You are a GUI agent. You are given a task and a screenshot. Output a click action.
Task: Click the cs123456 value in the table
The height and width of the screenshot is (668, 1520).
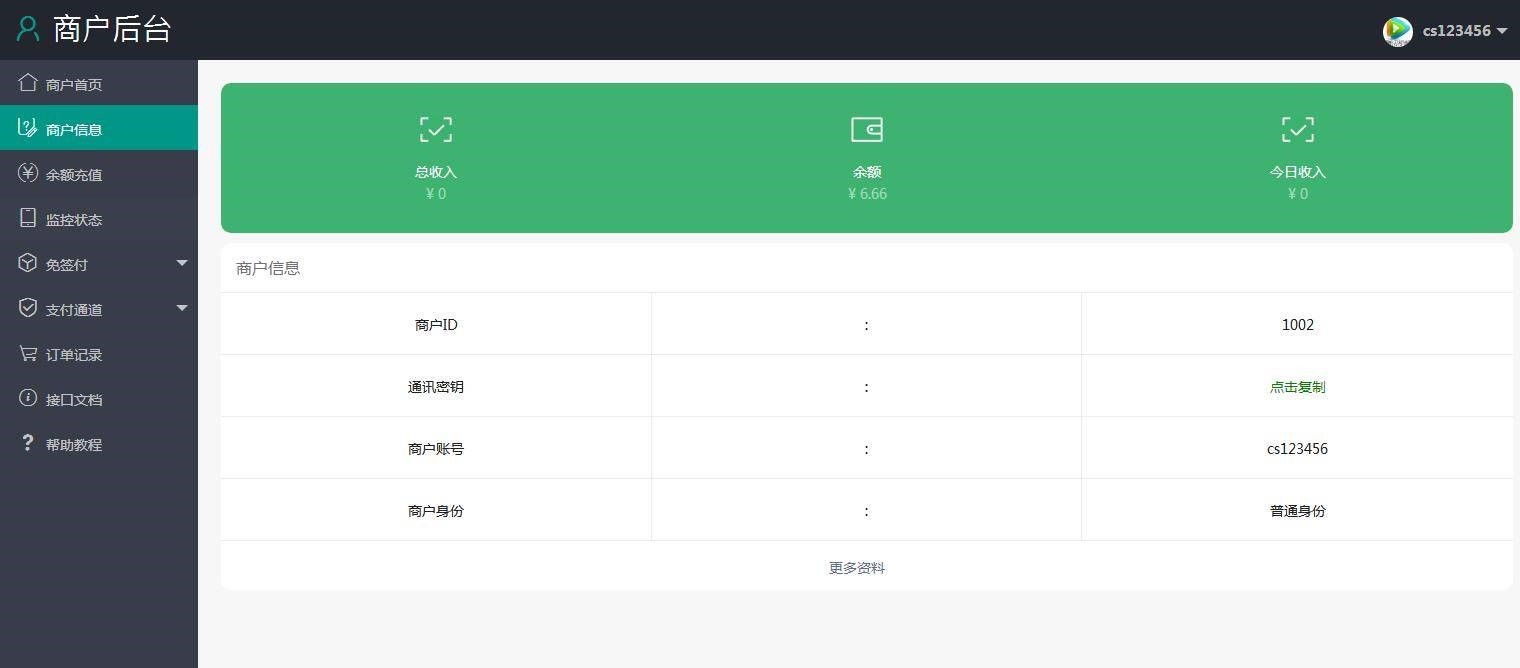[1297, 449]
